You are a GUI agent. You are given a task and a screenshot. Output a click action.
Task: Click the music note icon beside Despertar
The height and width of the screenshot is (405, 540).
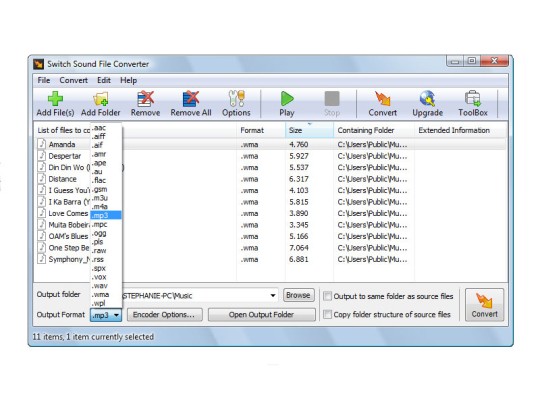pyautogui.click(x=42, y=156)
